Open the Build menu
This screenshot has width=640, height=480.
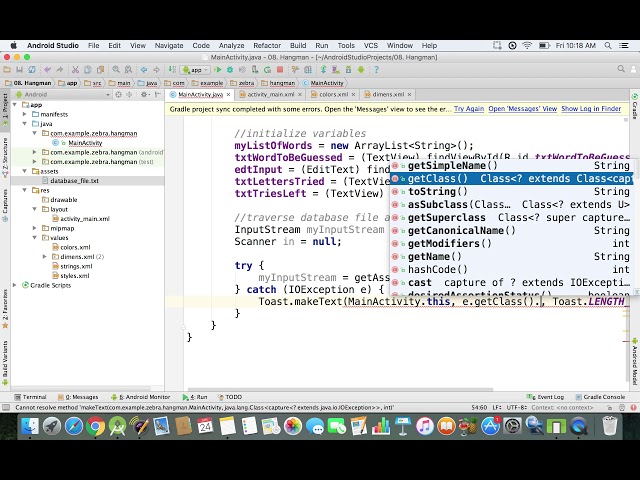pos(298,46)
